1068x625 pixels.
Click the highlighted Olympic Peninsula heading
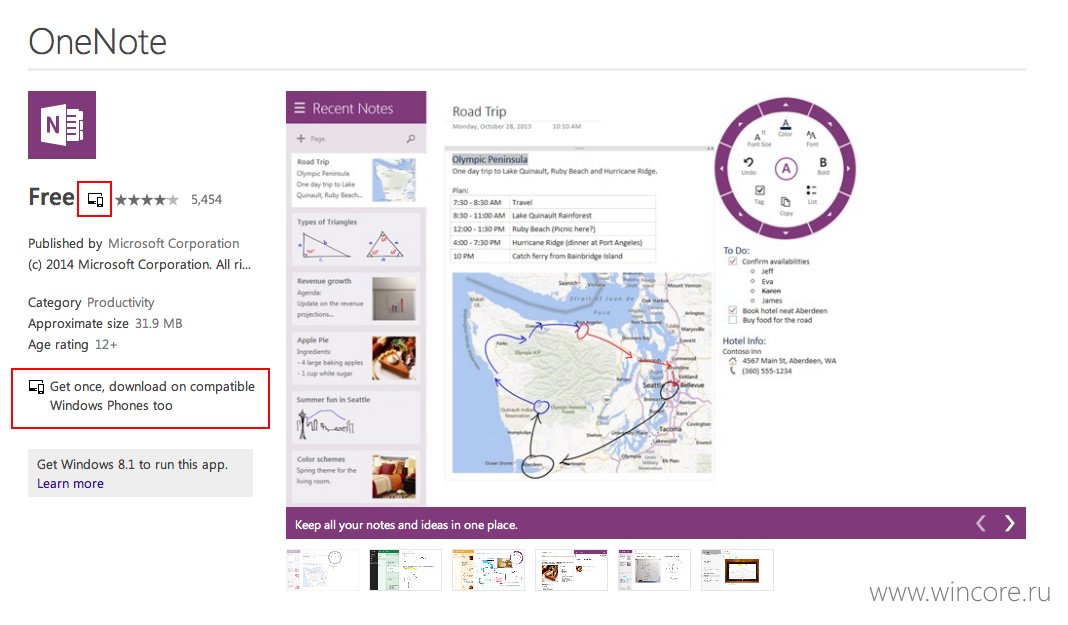[x=490, y=159]
